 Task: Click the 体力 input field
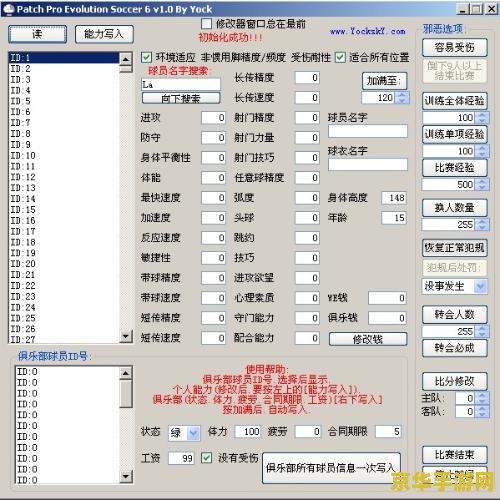point(248,432)
